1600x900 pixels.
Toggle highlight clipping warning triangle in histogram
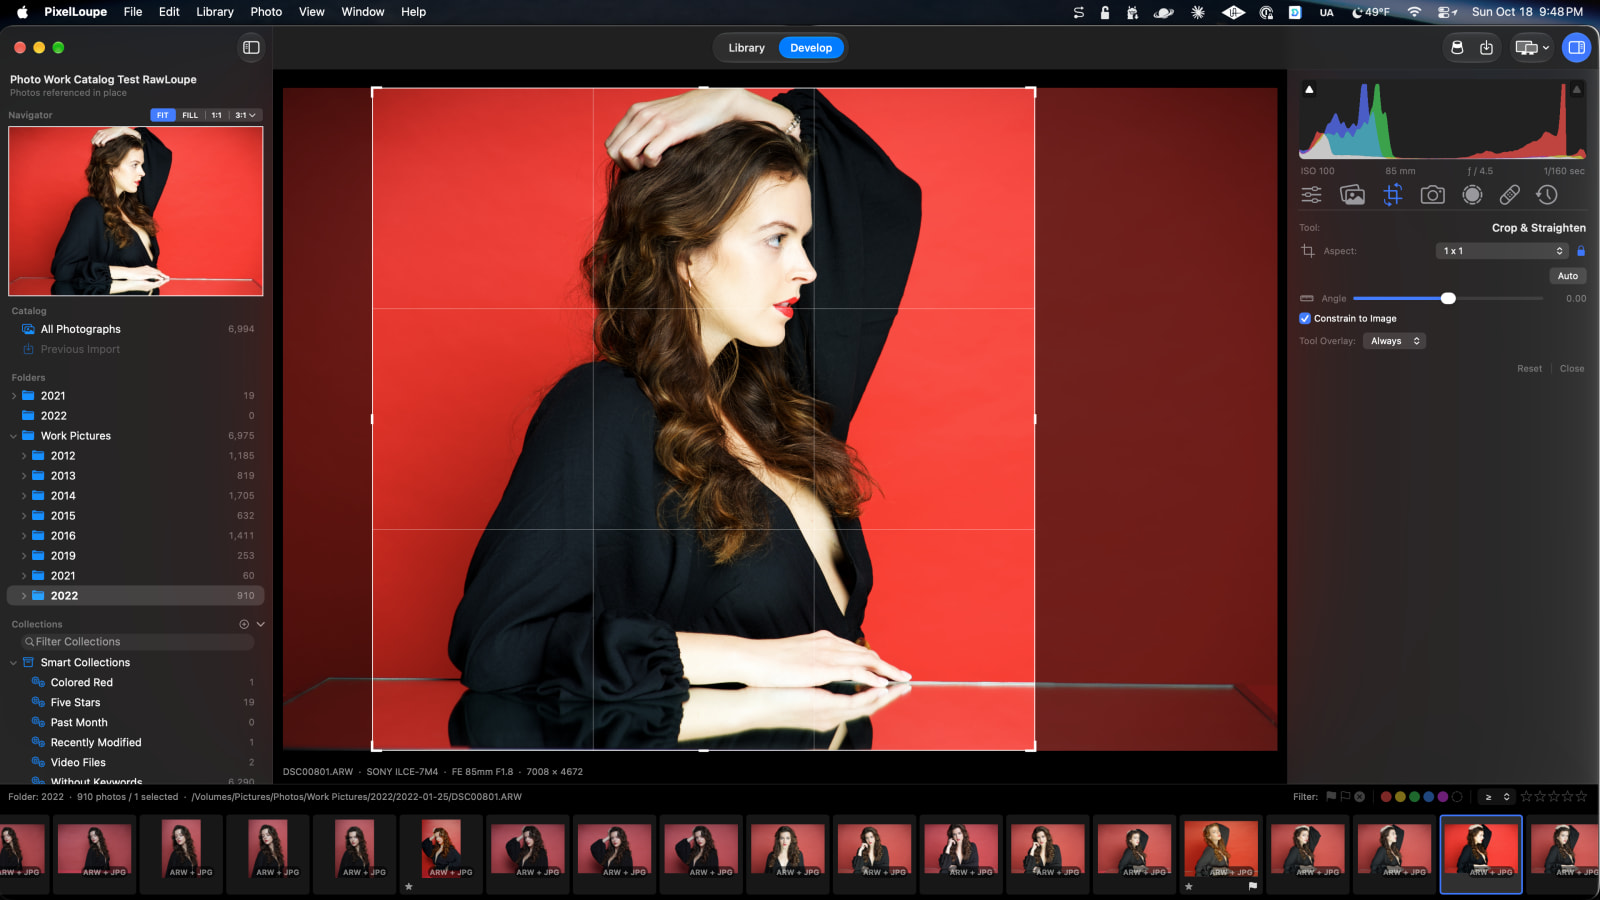pos(1577,89)
